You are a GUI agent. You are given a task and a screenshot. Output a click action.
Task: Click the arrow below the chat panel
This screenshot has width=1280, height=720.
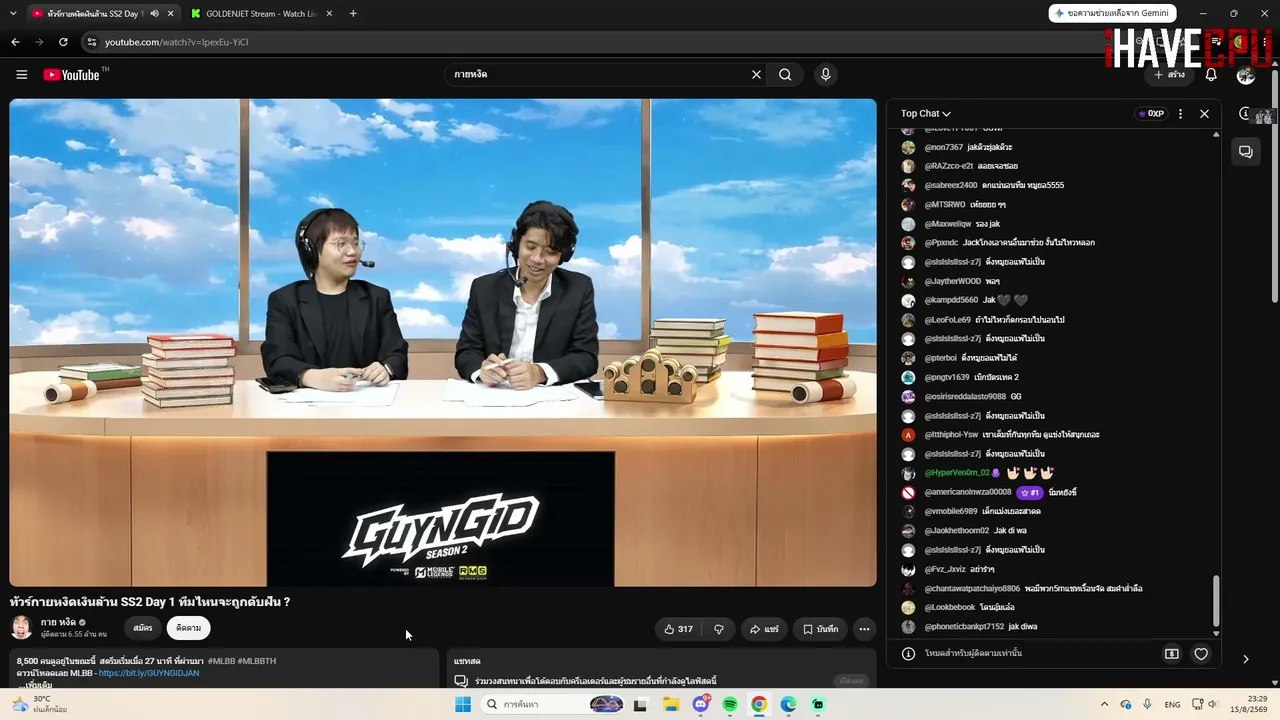tap(1245, 659)
